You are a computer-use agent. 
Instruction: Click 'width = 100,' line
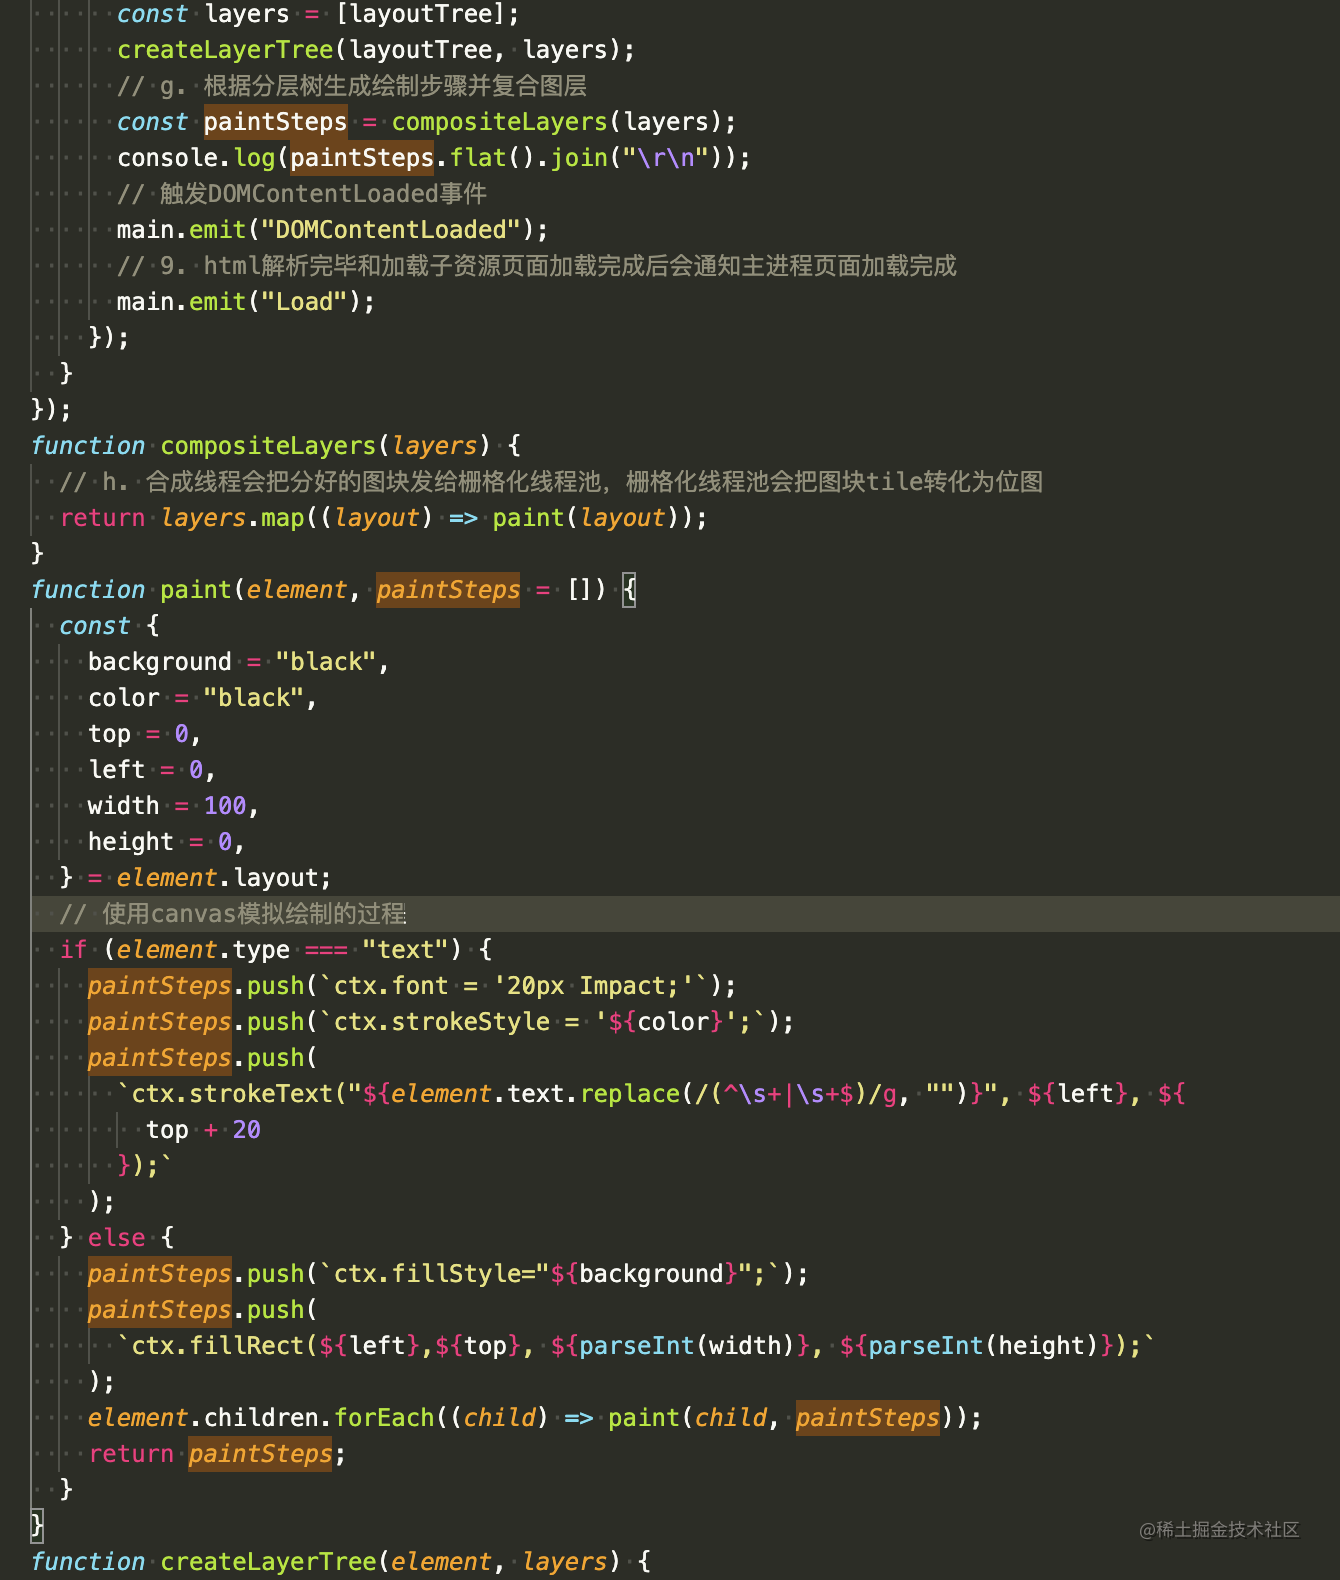coord(174,806)
